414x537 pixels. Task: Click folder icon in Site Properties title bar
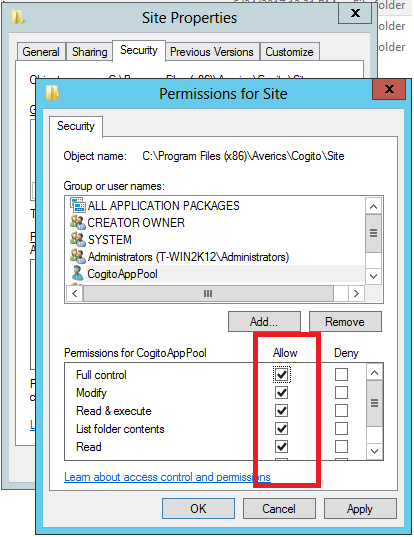click(18, 17)
